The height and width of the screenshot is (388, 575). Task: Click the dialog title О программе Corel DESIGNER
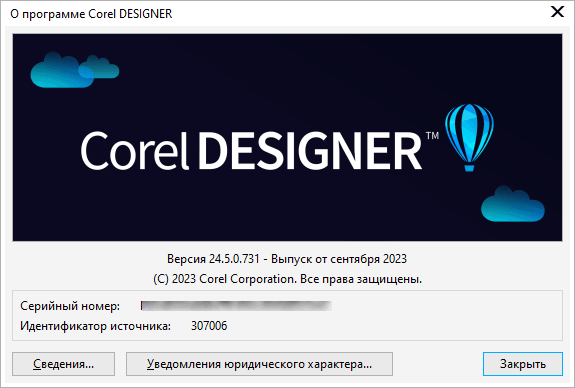click(91, 14)
